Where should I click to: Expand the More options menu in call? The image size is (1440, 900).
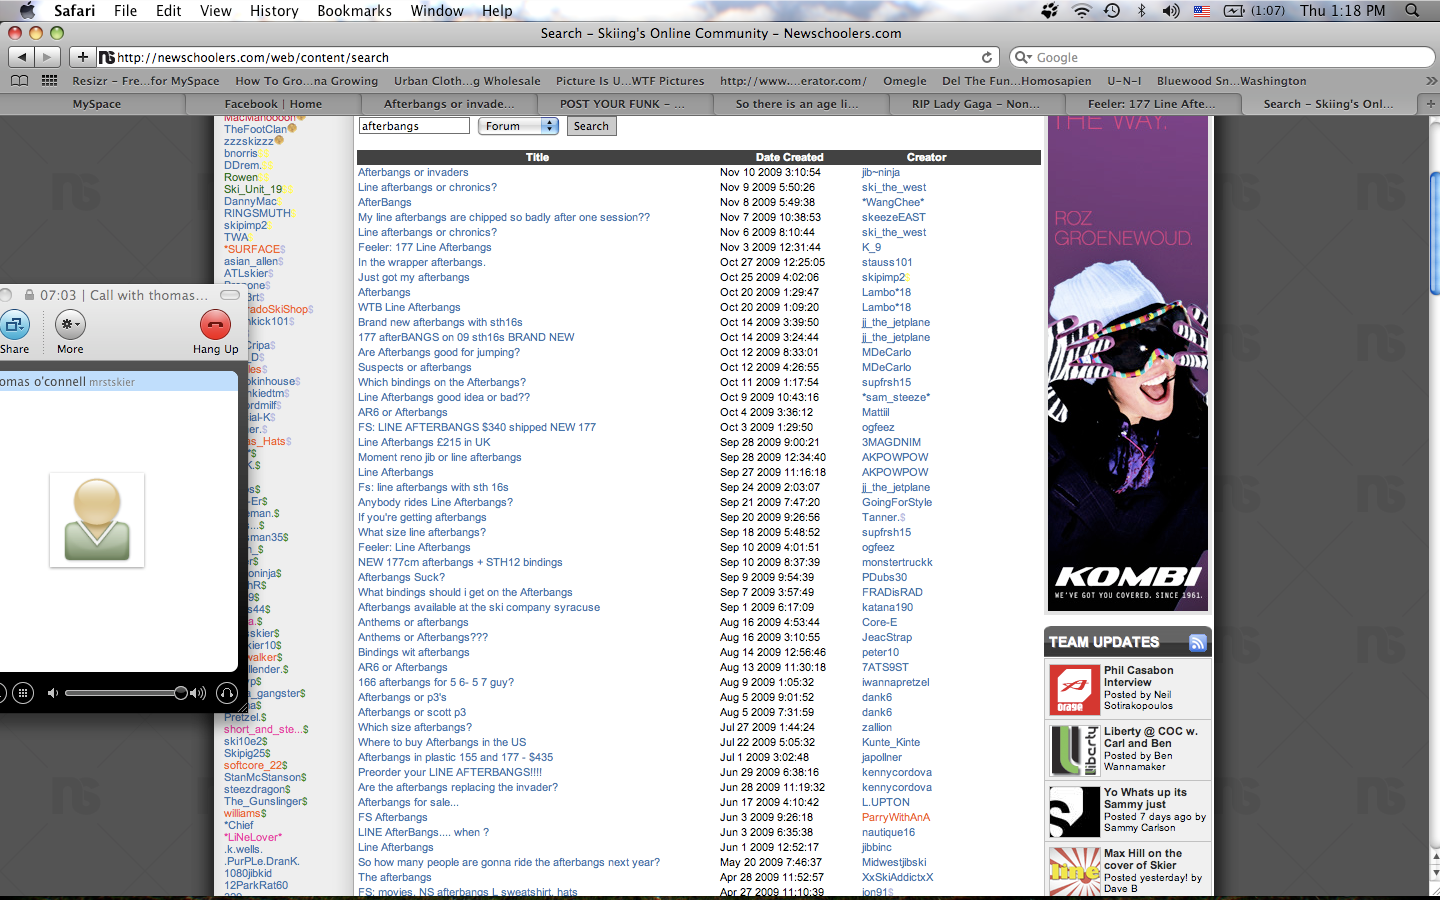point(70,325)
